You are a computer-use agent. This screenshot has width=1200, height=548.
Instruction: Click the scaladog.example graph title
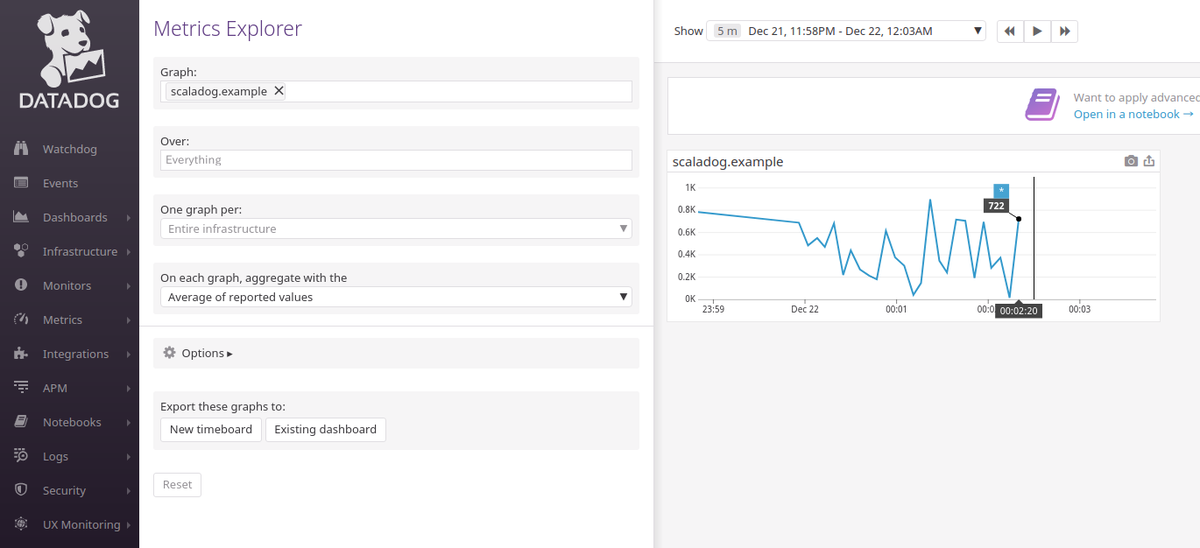(728, 161)
